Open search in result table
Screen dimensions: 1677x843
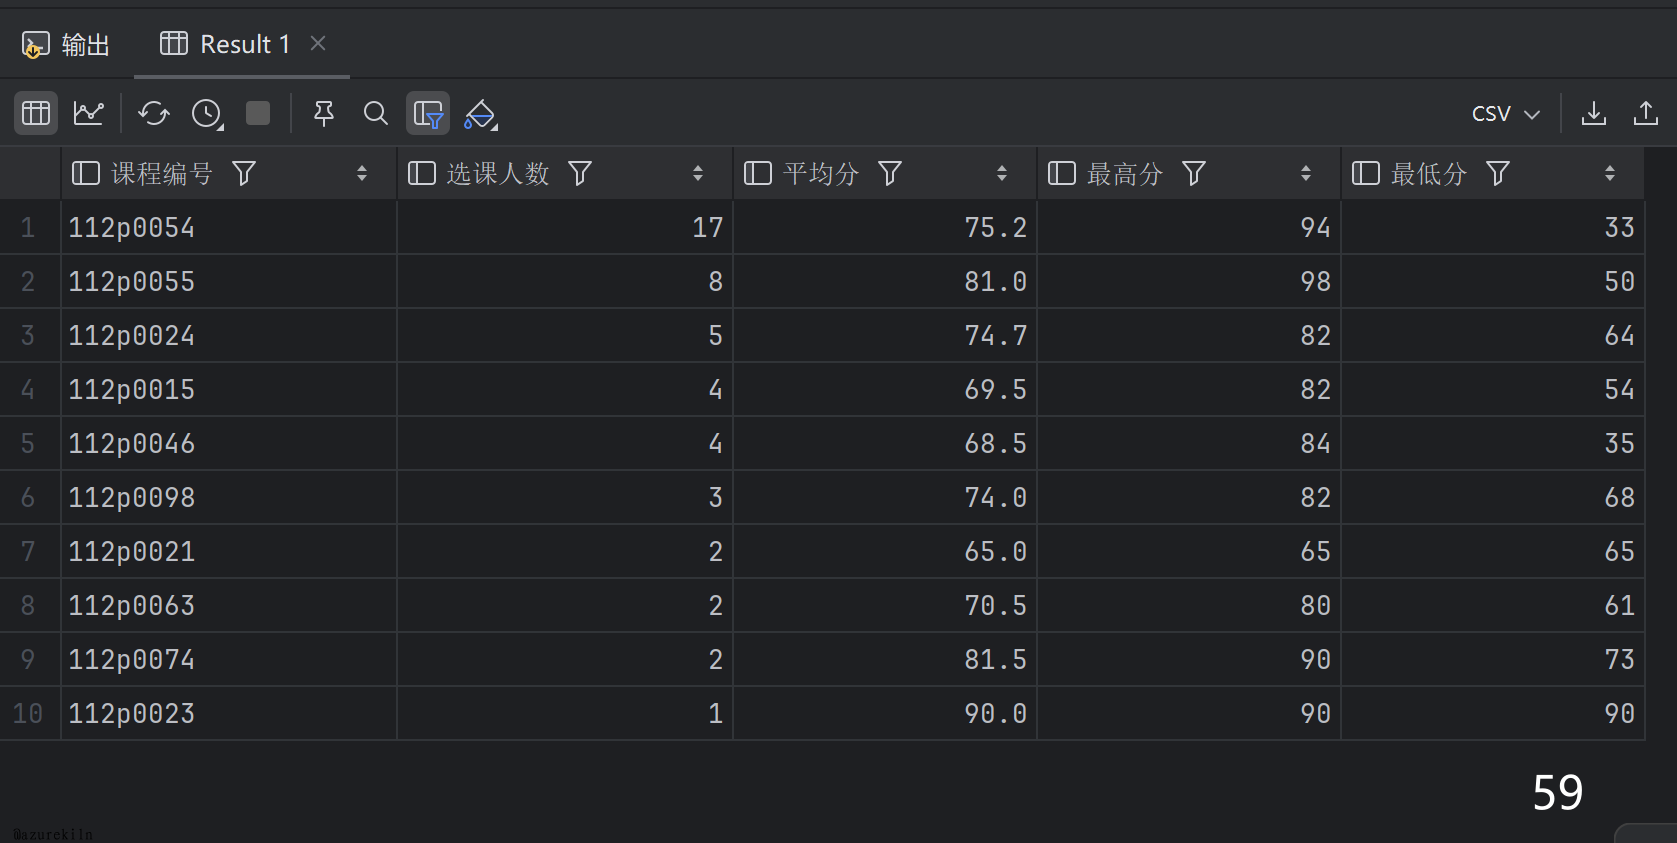point(375,113)
